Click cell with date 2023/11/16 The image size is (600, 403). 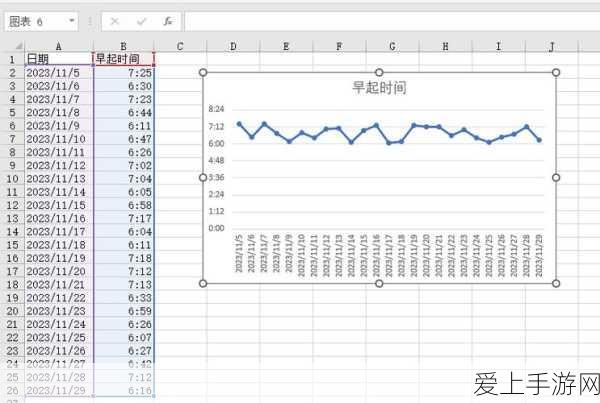pos(59,218)
